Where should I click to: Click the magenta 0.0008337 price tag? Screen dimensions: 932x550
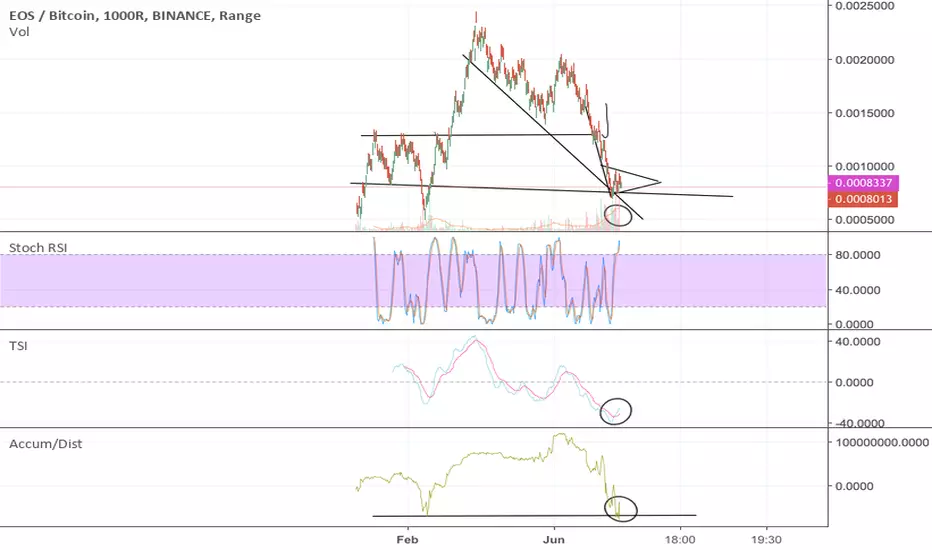[x=863, y=183]
